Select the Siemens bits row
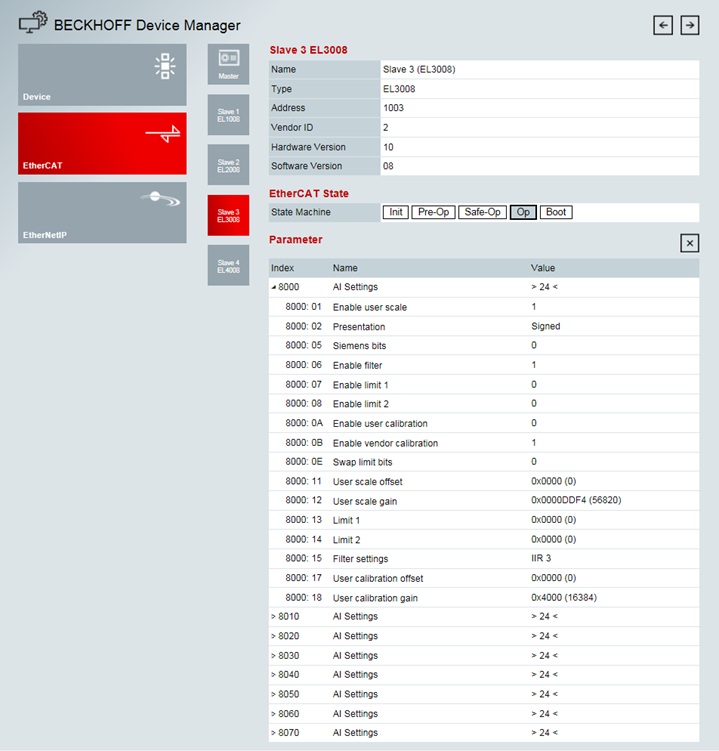Screen dimensions: 719x751 click(484, 346)
